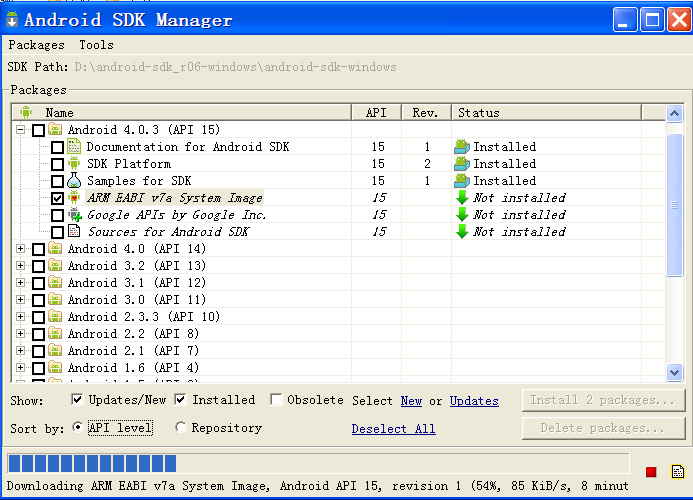Click the Documentation for Android SDK icon
Viewport: 693px width, 500px height.
coord(74,147)
